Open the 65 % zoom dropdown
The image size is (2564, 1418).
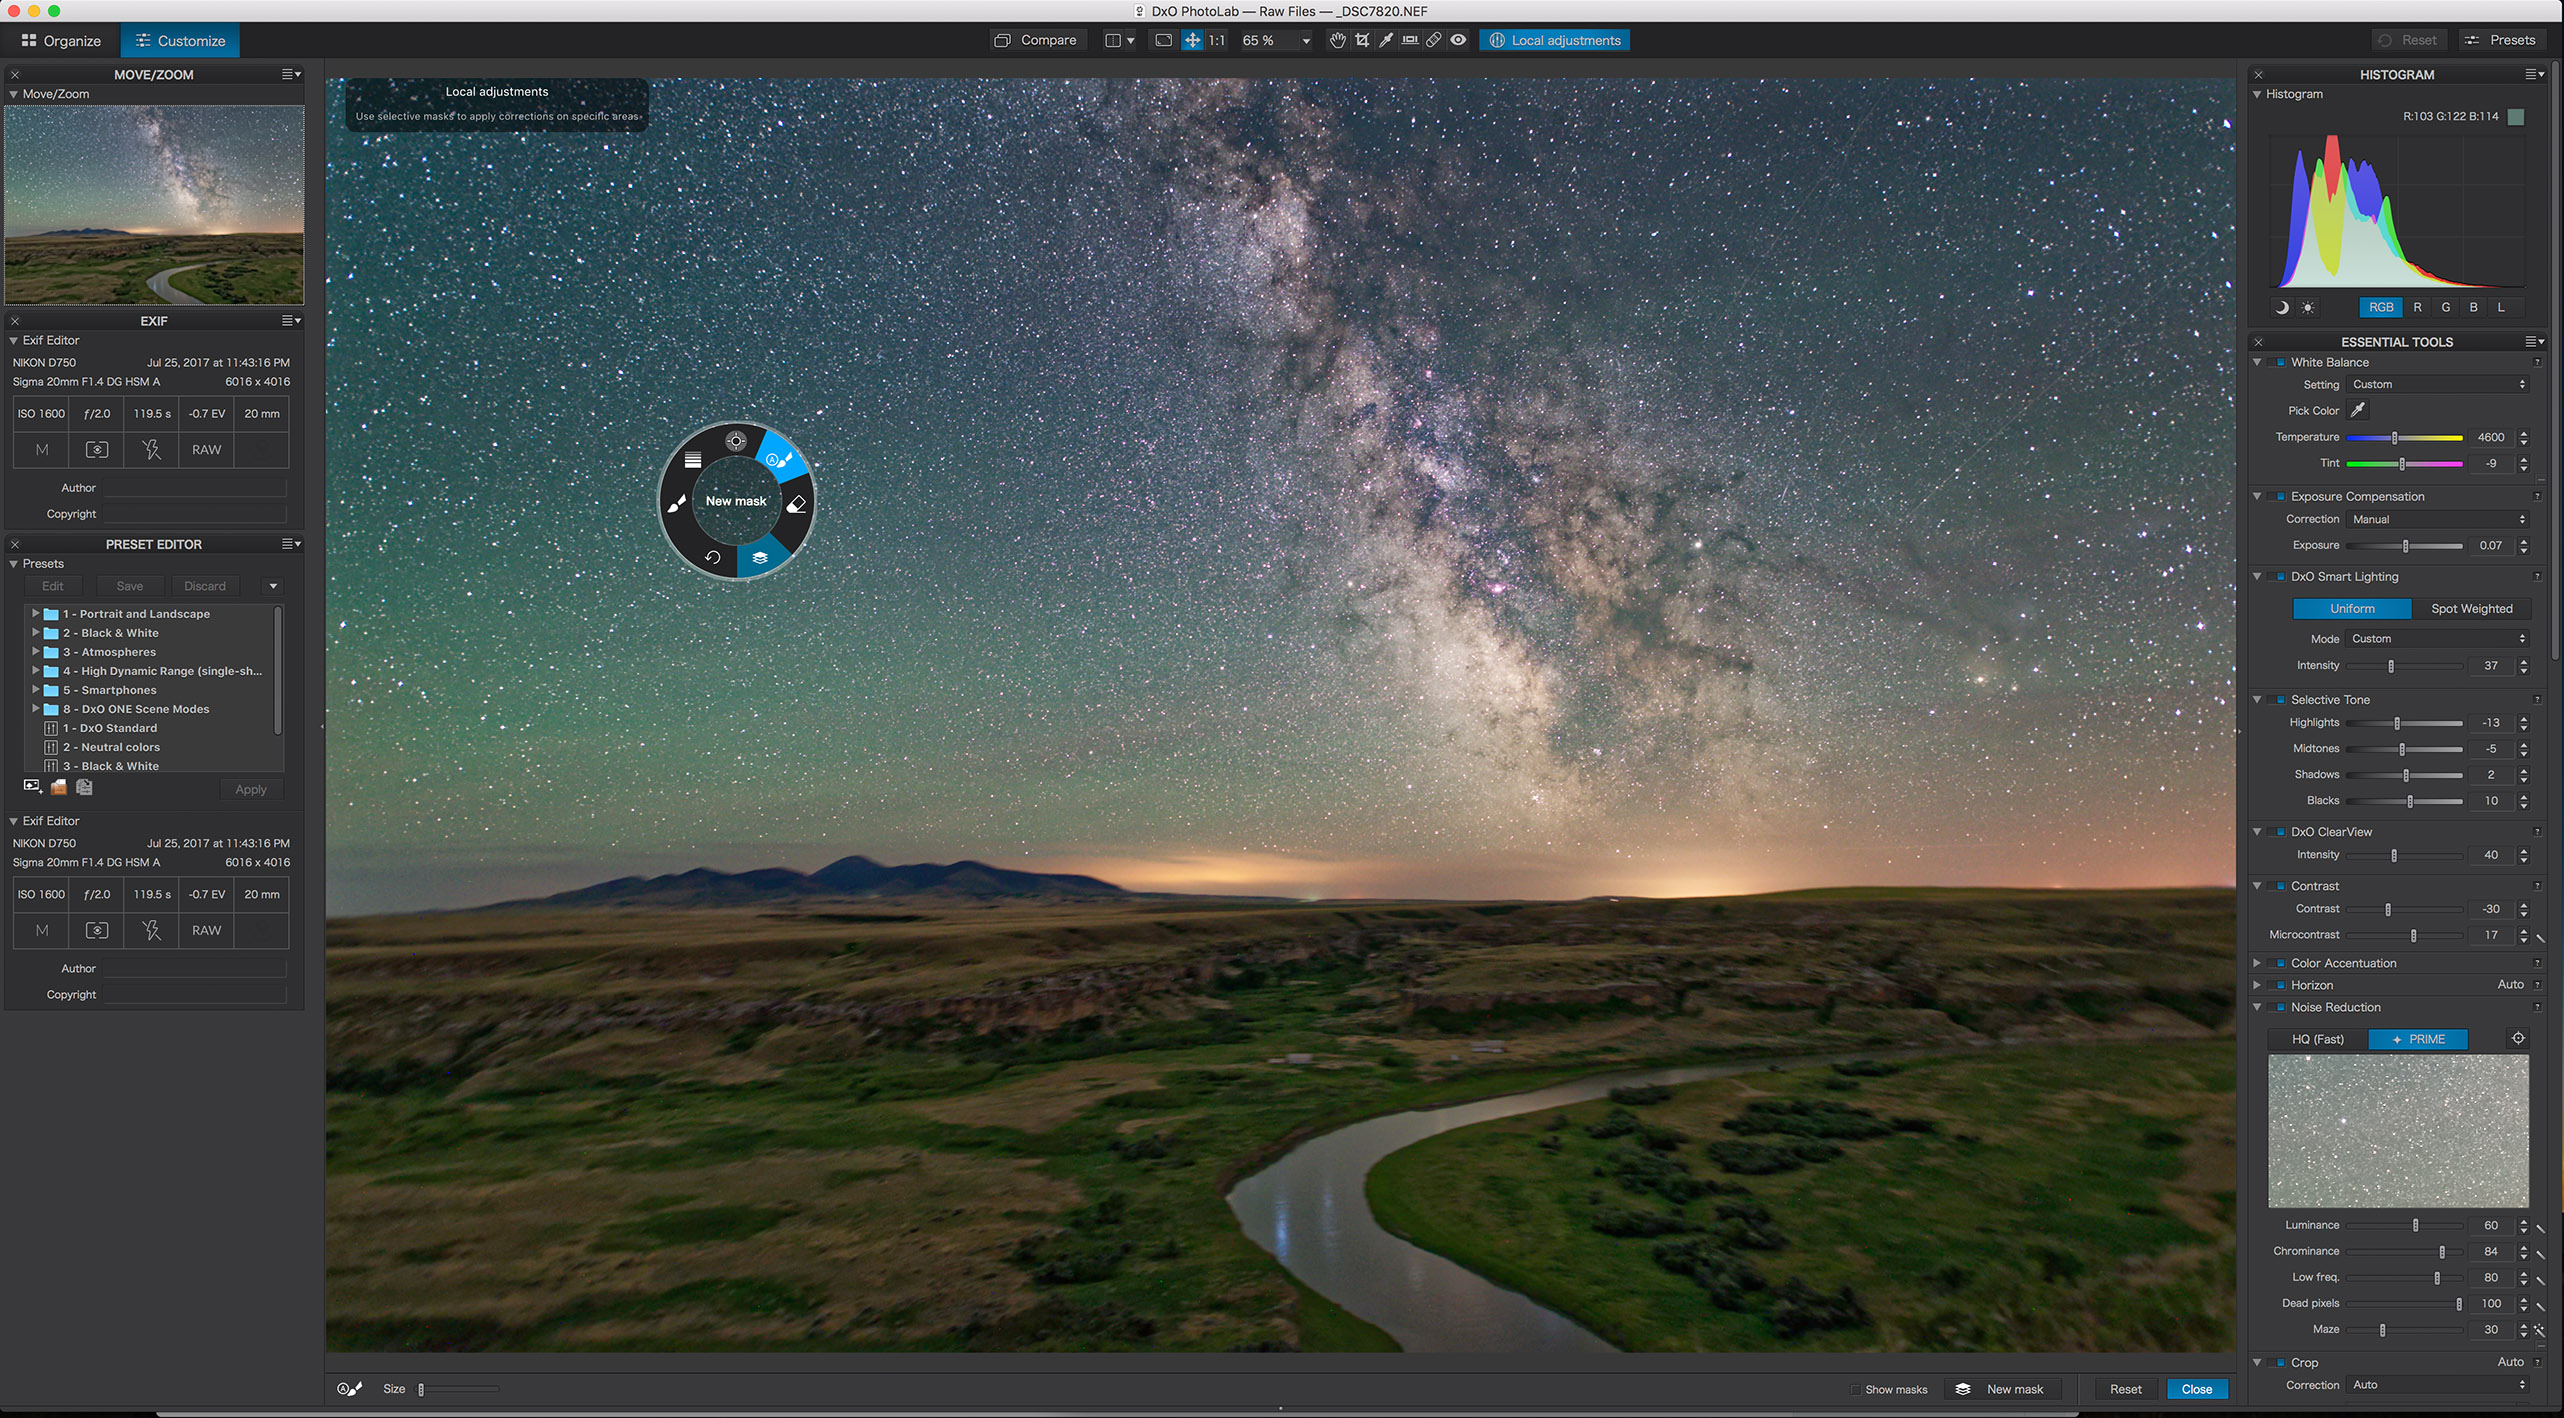(1305, 41)
